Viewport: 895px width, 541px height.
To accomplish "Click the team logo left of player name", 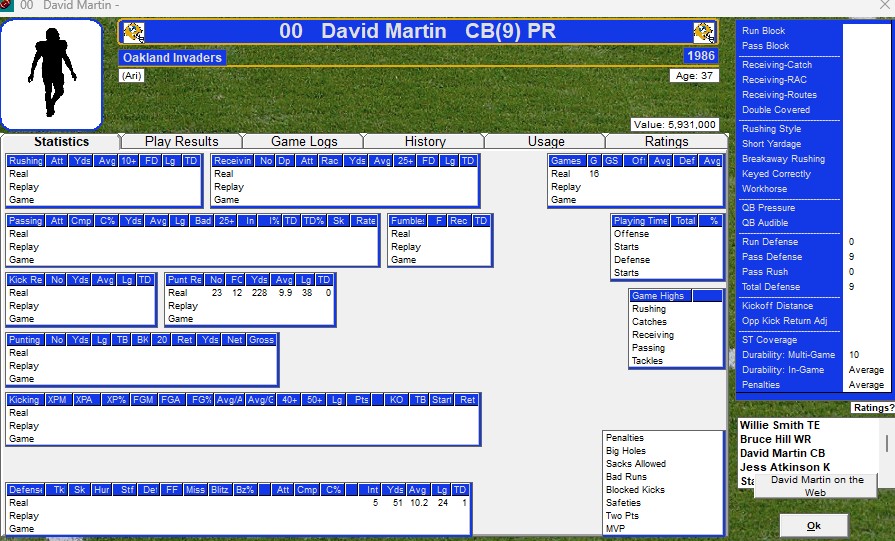I will (133, 32).
